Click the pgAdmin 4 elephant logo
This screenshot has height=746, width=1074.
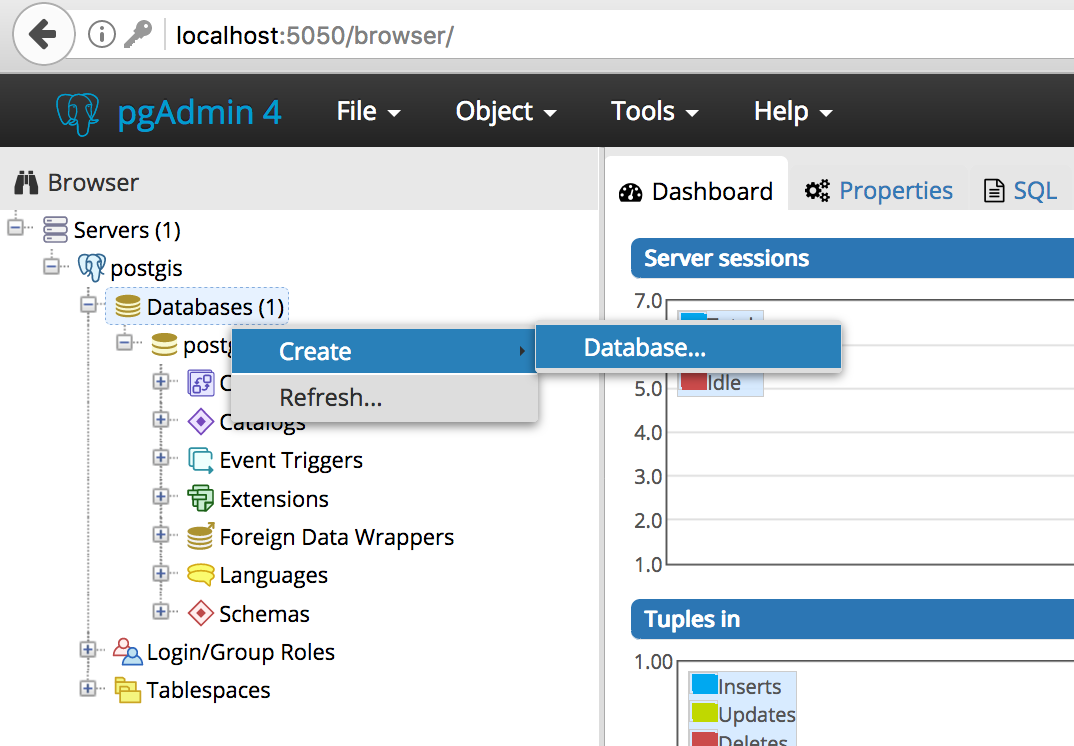point(78,110)
